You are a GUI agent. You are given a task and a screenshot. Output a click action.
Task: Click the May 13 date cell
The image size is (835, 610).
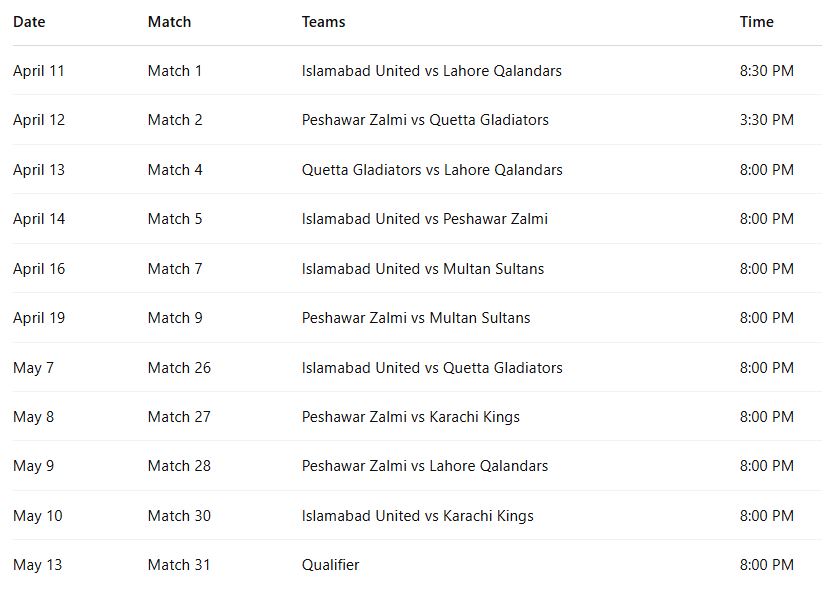point(37,565)
